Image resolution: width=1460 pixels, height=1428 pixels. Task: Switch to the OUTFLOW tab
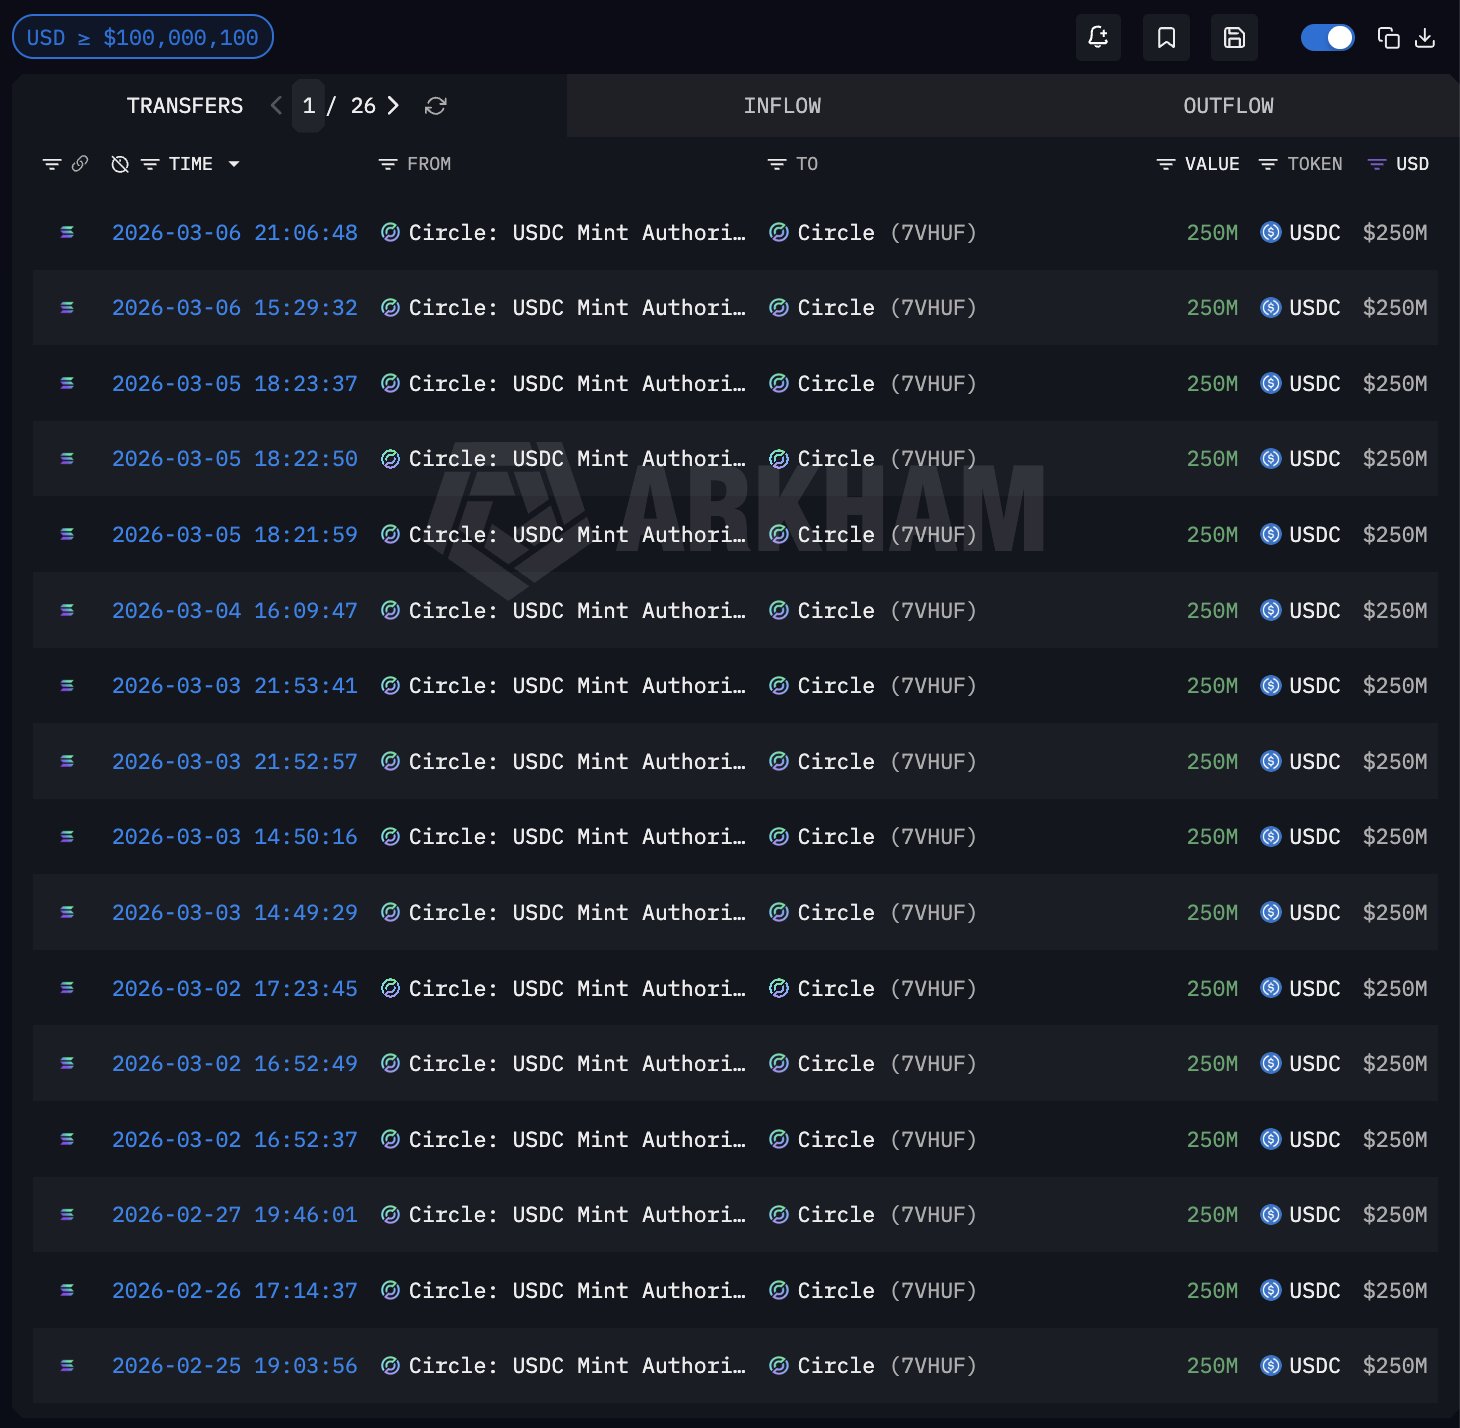coord(1228,106)
